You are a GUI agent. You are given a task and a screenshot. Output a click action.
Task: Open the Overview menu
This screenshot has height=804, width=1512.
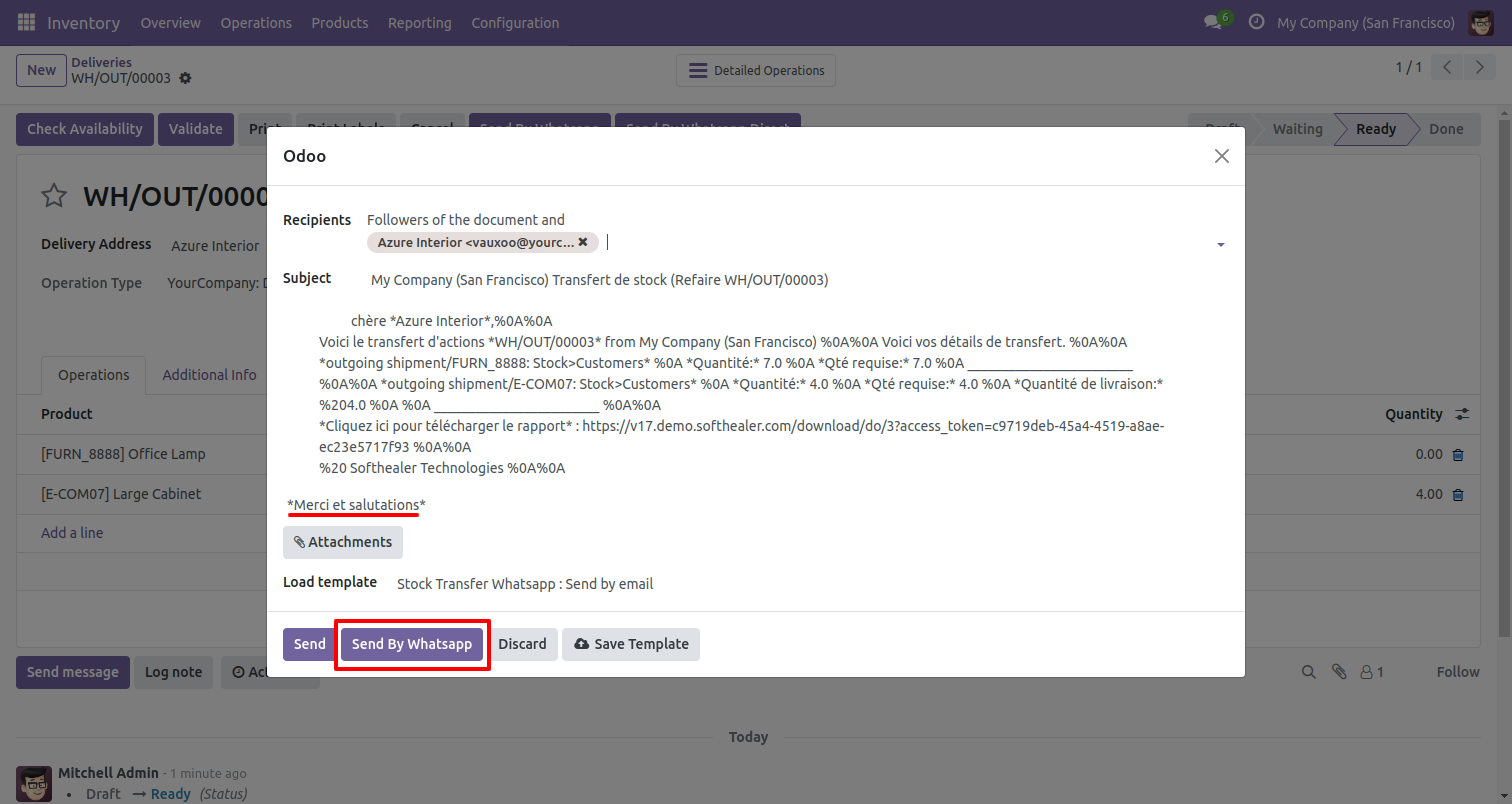point(170,22)
